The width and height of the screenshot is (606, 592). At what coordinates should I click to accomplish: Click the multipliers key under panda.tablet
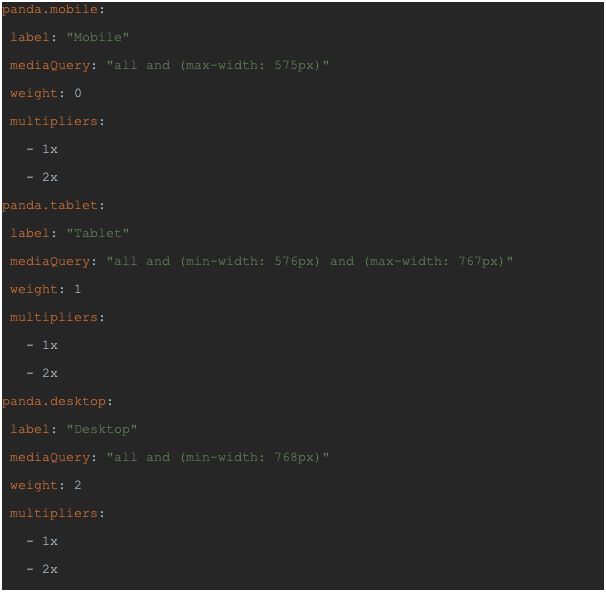pyautogui.click(x=54, y=317)
